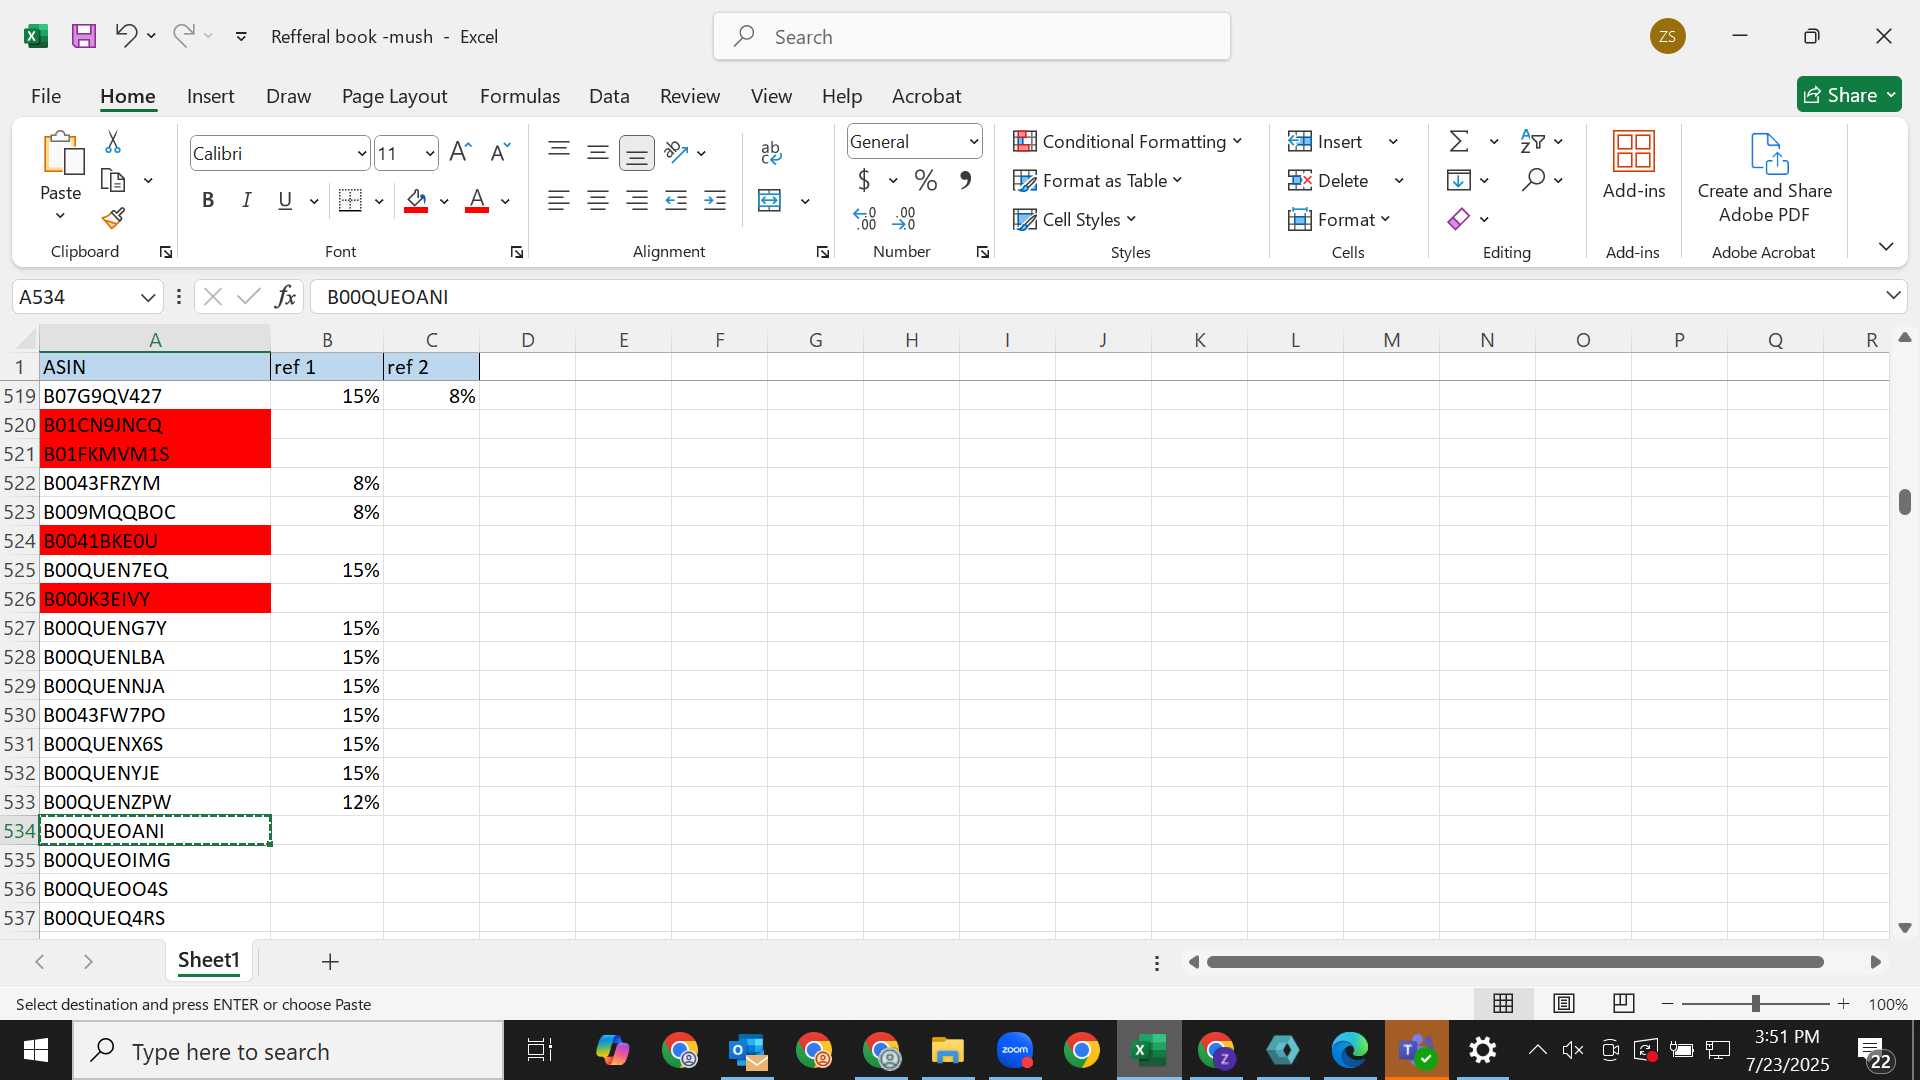Switch to the Insert tab
Screen dimensions: 1920x1080
pos(211,96)
